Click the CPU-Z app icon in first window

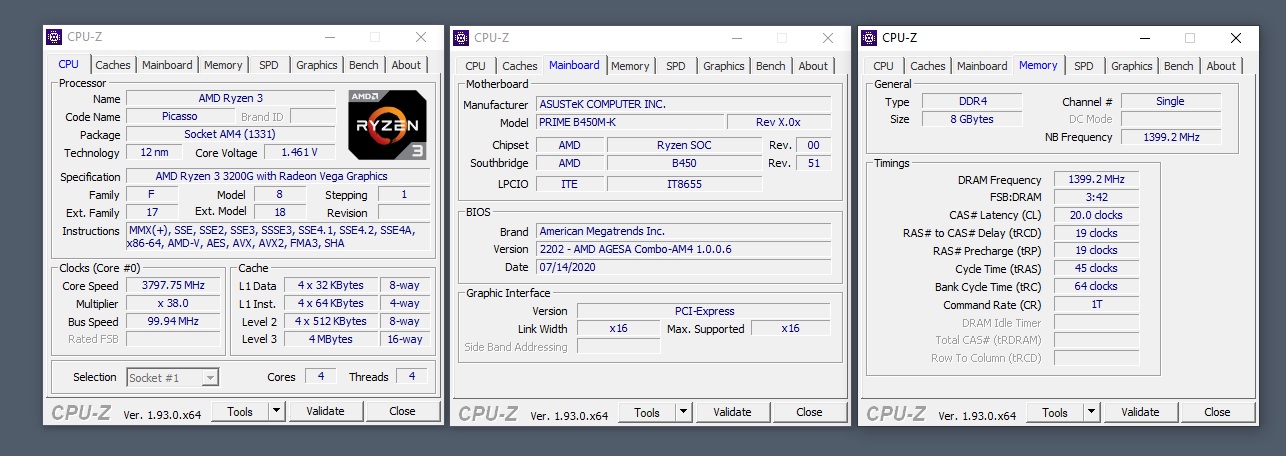coord(54,37)
